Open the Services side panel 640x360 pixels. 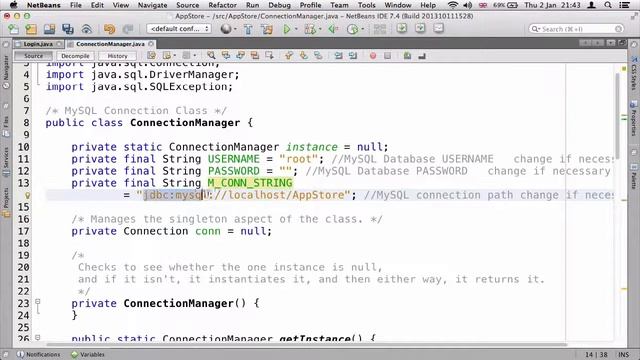[x=6, y=161]
